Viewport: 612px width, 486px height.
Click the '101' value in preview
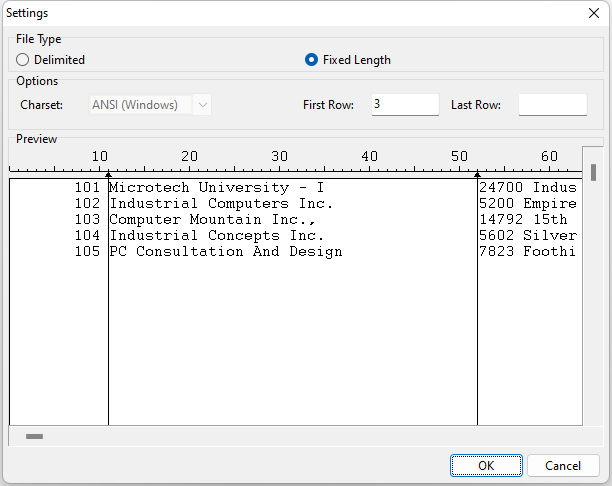(x=87, y=187)
